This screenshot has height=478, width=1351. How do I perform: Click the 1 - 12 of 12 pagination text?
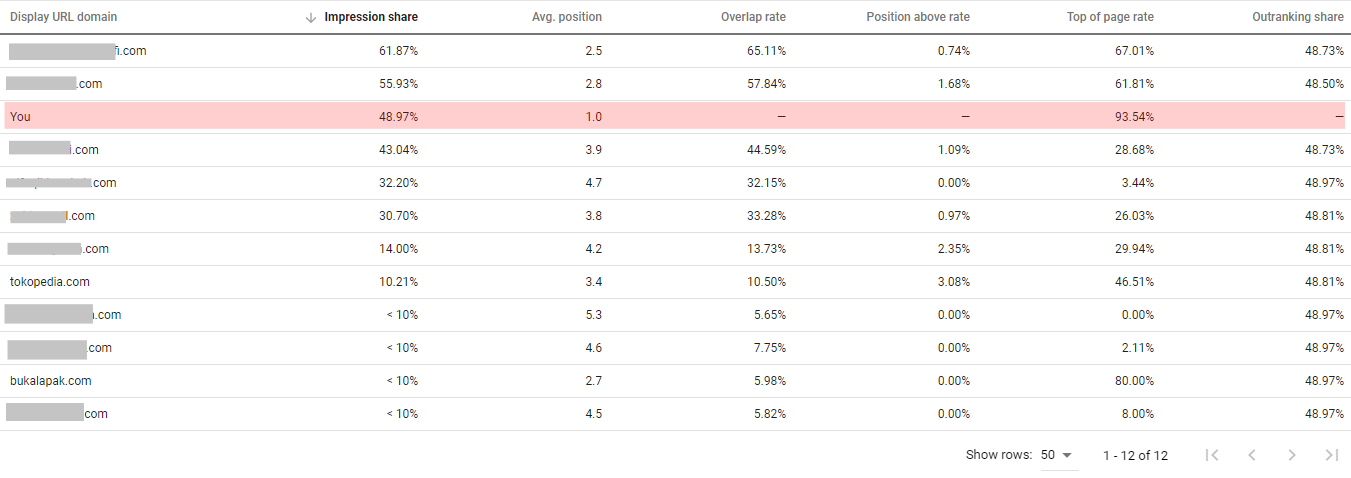pyautogui.click(x=1135, y=455)
